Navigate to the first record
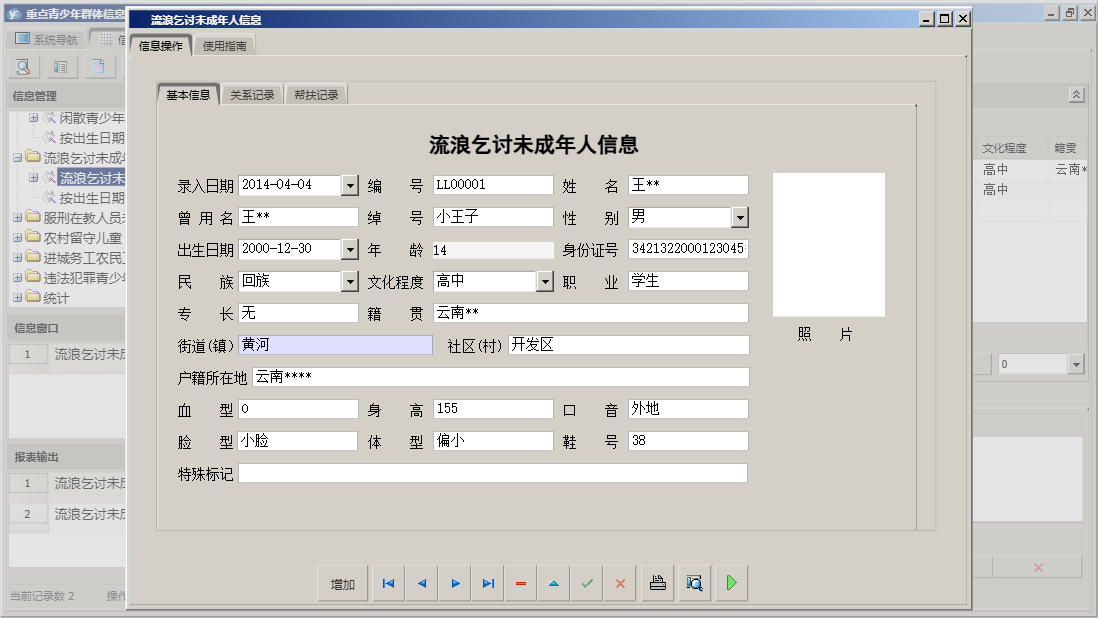Screen dimensions: 1098x618 pos(387,582)
